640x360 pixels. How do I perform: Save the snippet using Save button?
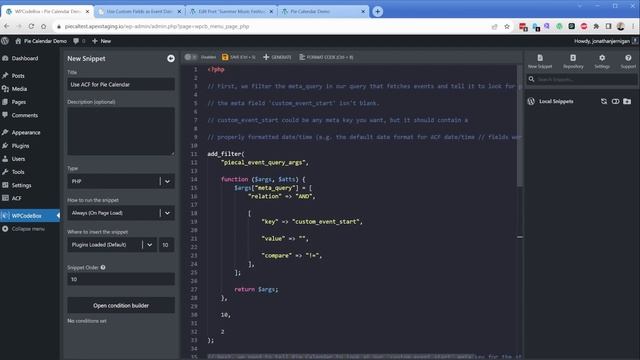pyautogui.click(x=238, y=57)
